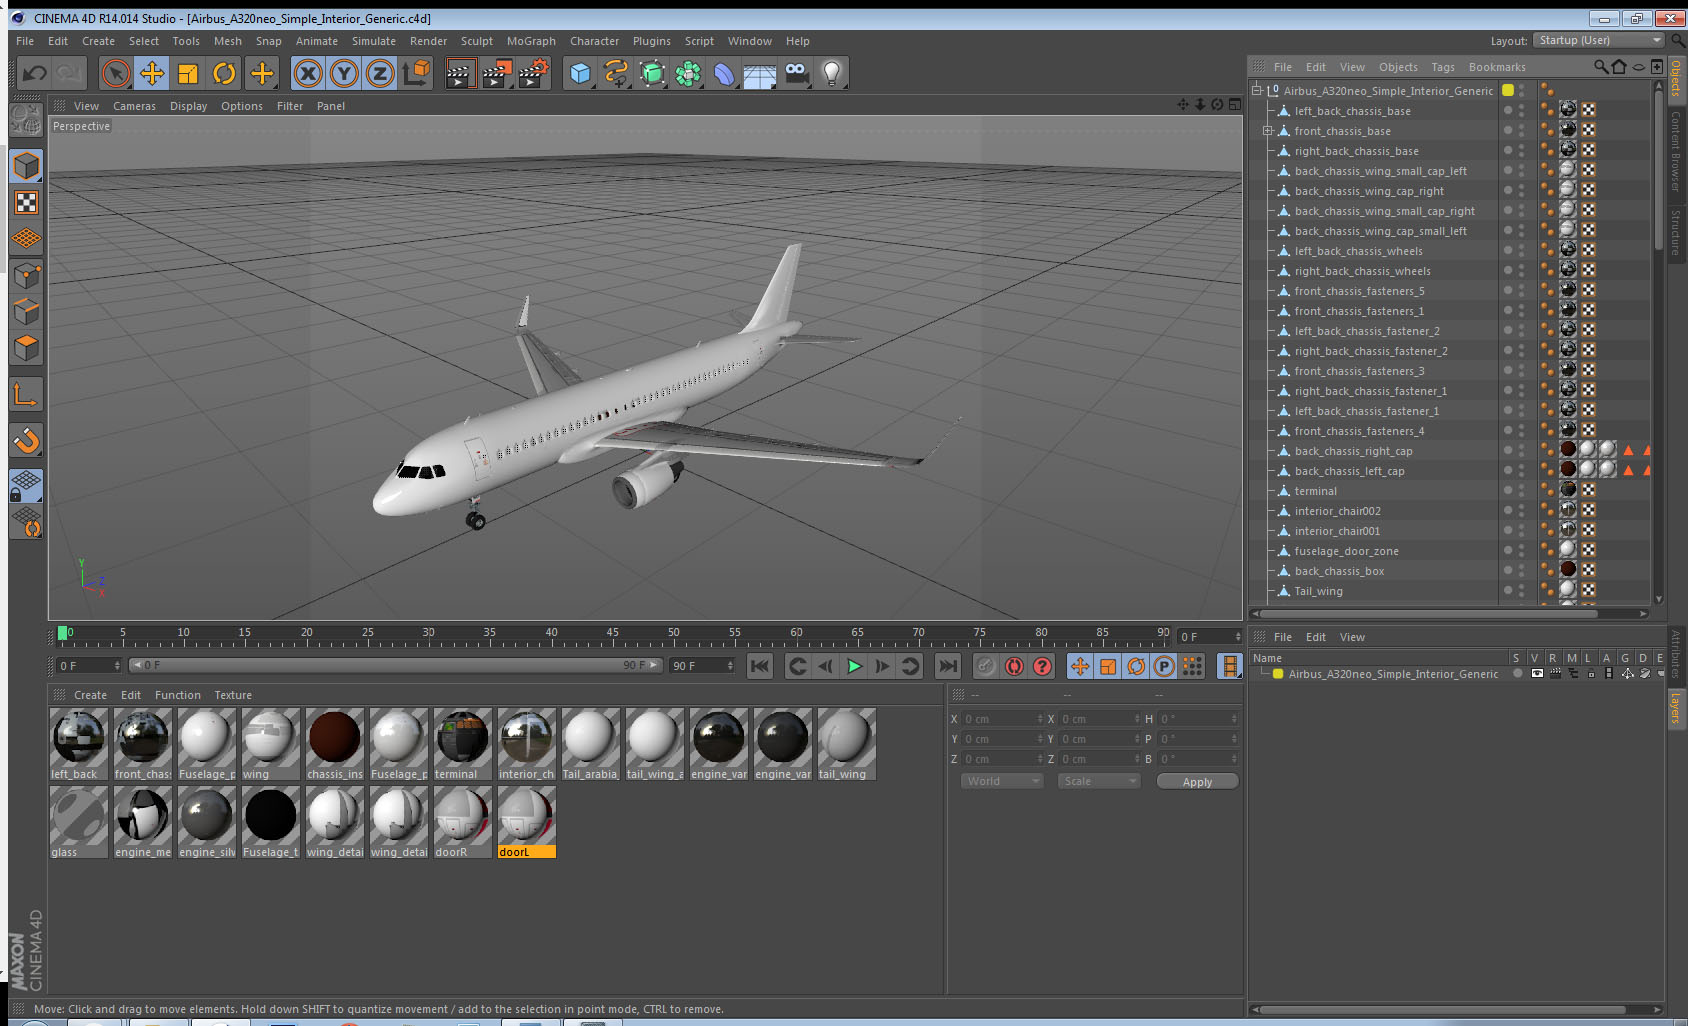The image size is (1688, 1026).
Task: Click Object Manager search icon
Action: 1601,67
